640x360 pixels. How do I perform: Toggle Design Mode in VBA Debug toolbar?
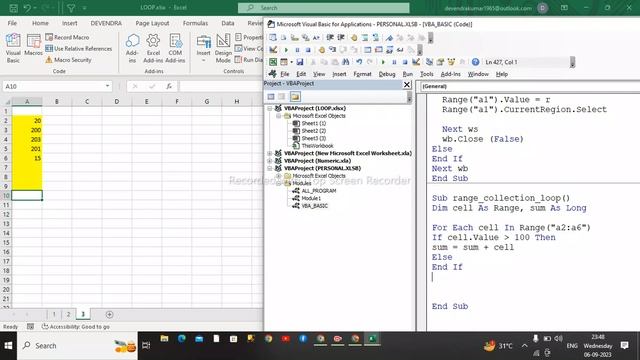[273, 50]
